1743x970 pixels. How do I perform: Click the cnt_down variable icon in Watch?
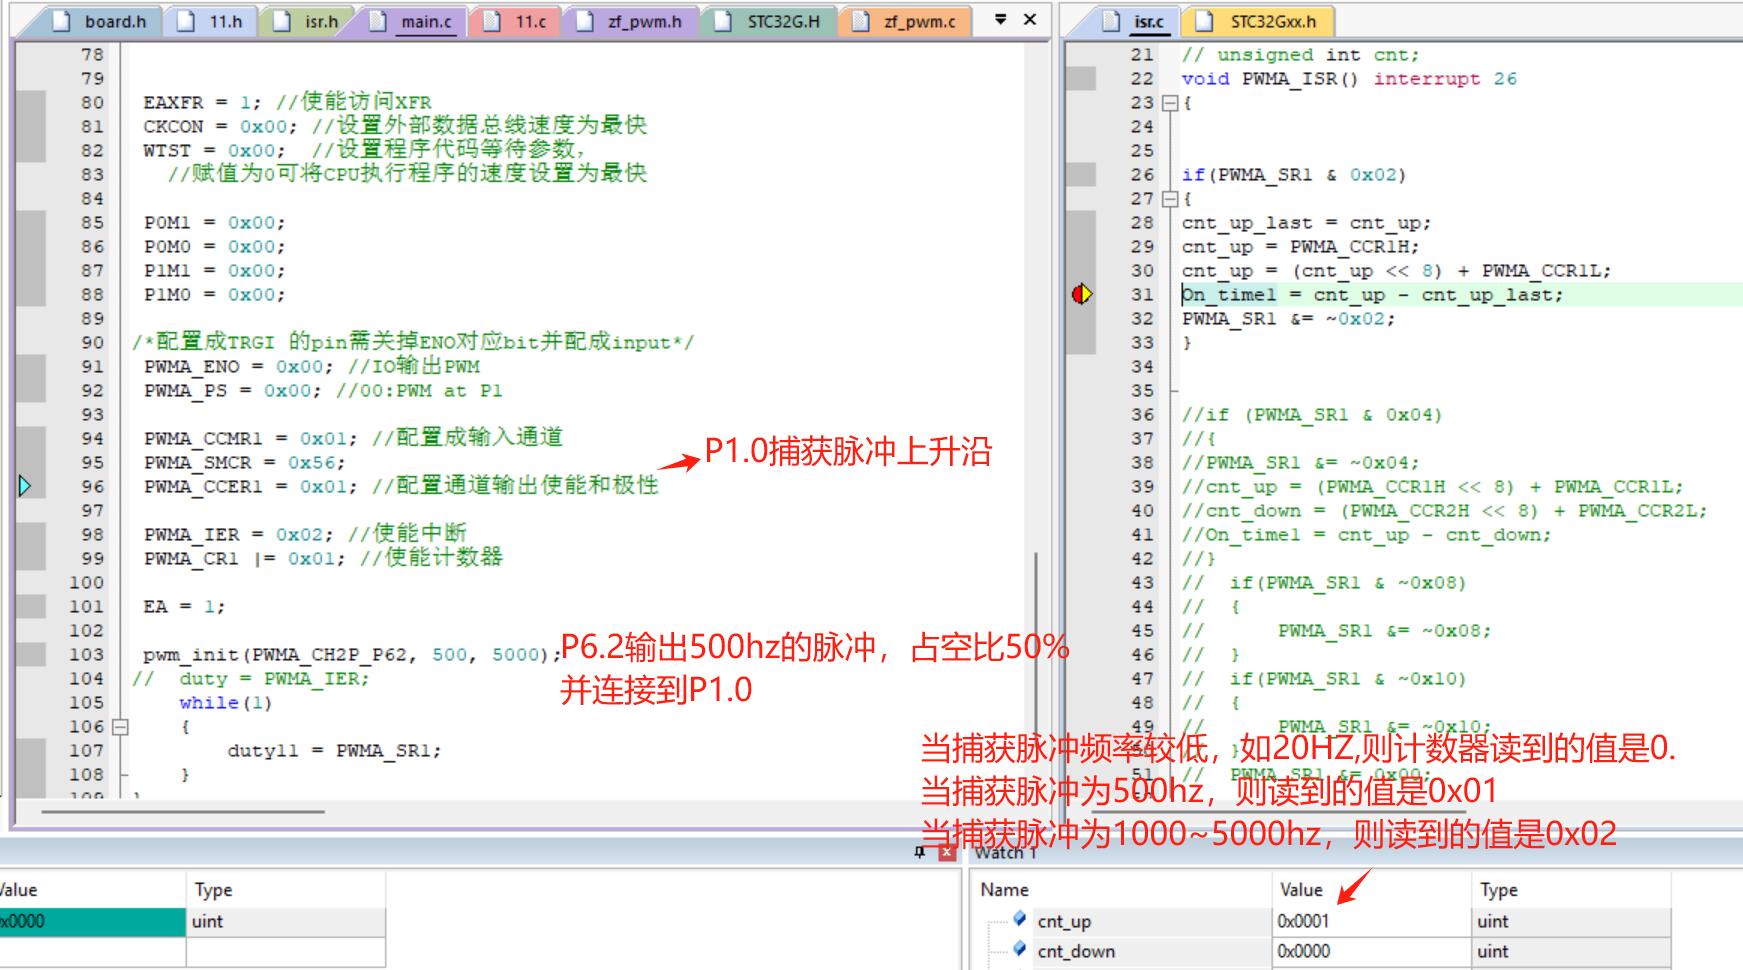[x=1019, y=948]
